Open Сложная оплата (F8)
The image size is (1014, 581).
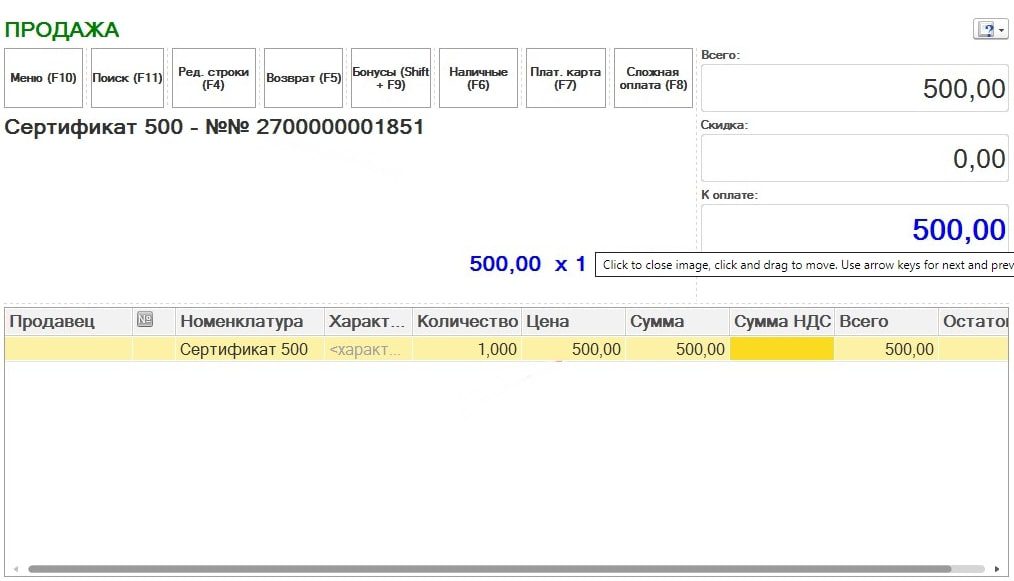tap(653, 78)
